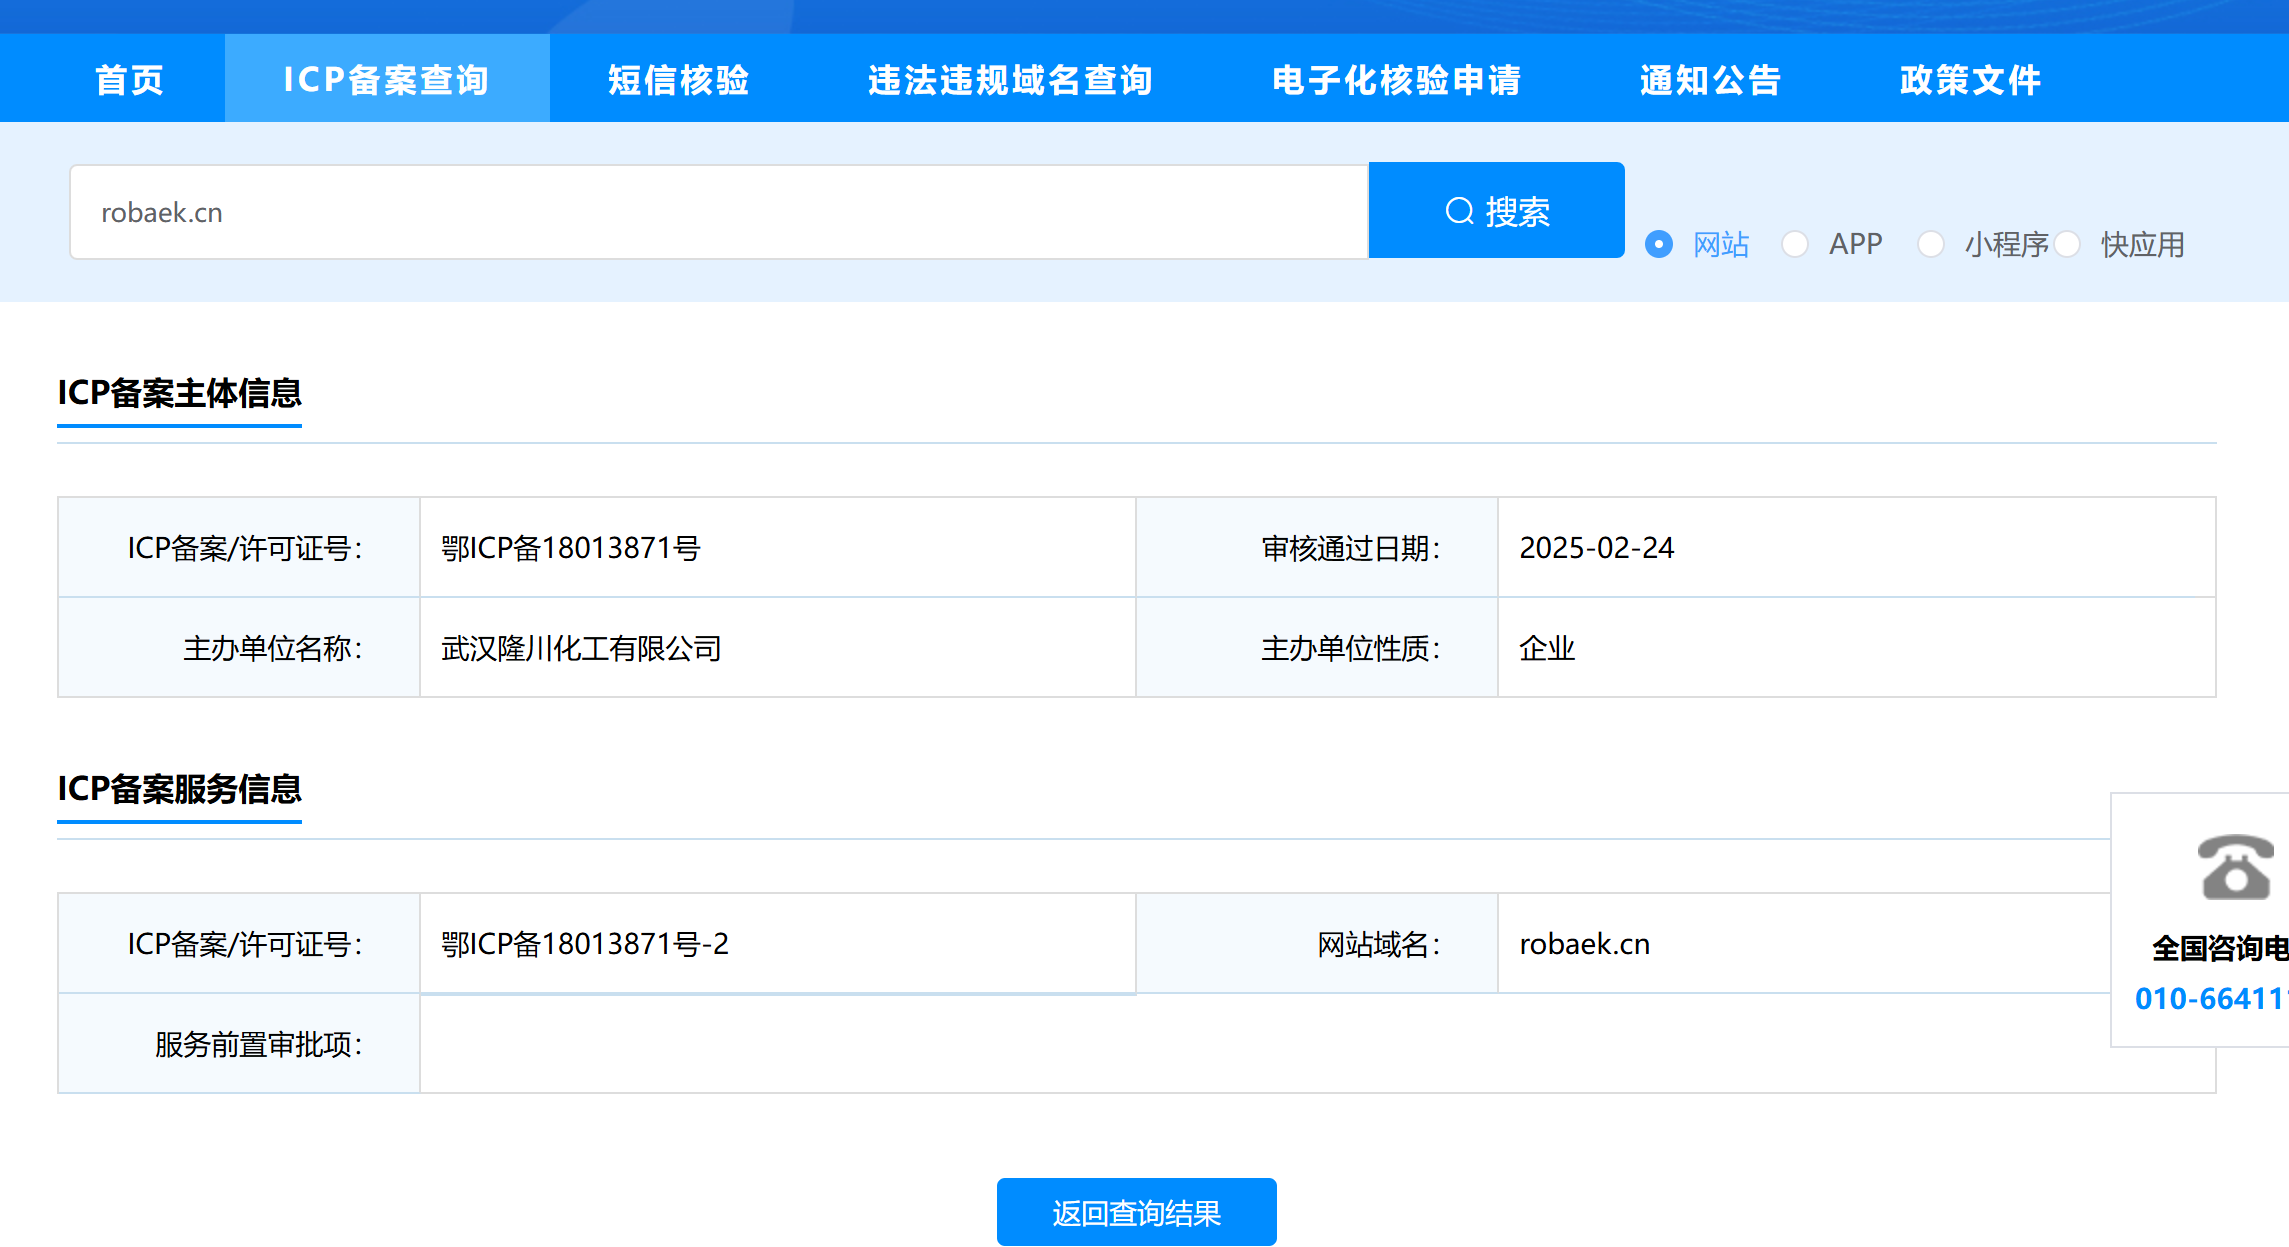Open the 电子化核验申请 tab
The height and width of the screenshot is (1247, 2289).
[x=1397, y=80]
